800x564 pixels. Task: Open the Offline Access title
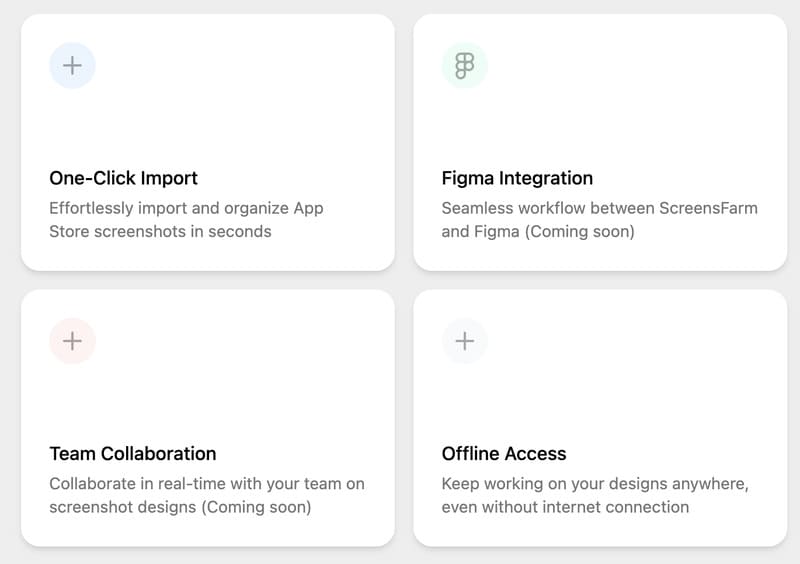coord(504,453)
